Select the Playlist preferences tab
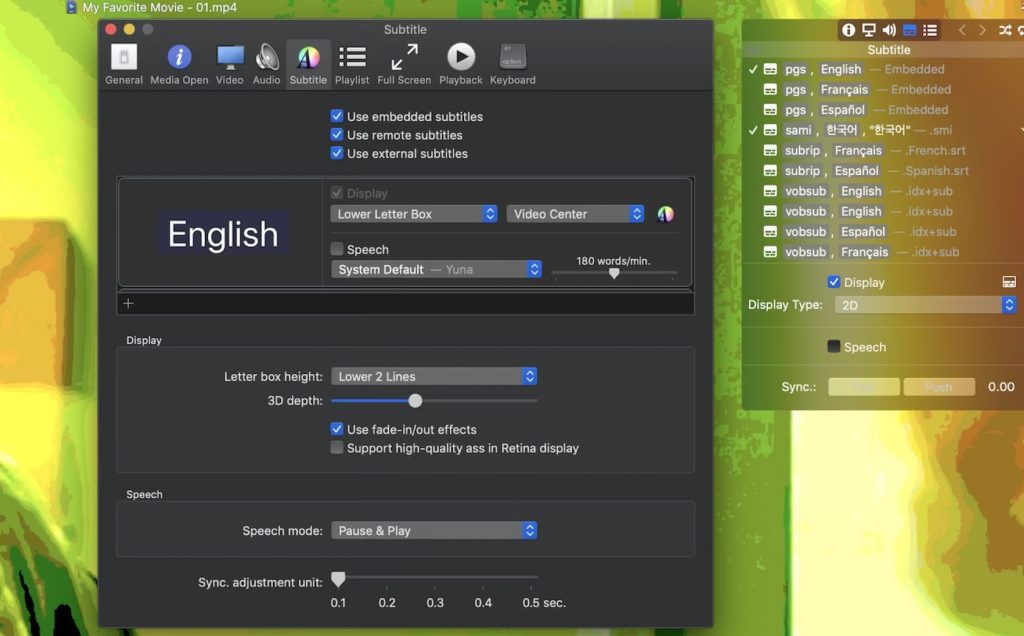Screen dimensions: 1024x636 (352, 63)
